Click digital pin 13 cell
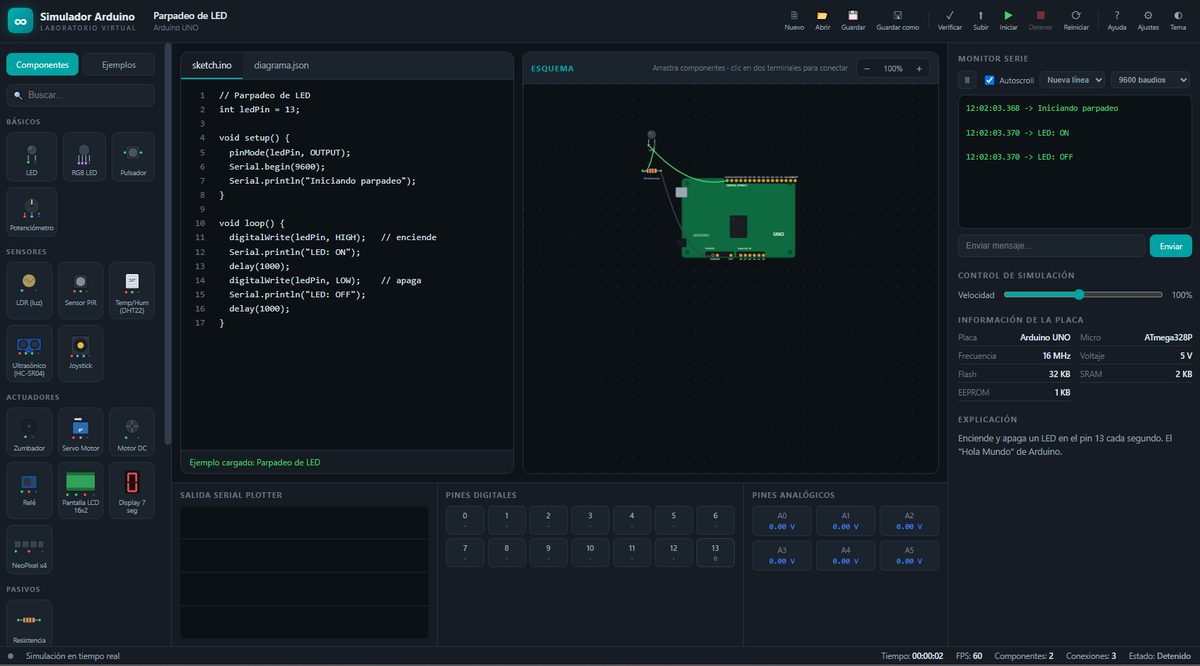Screen dimensions: 1200x666 pos(715,552)
